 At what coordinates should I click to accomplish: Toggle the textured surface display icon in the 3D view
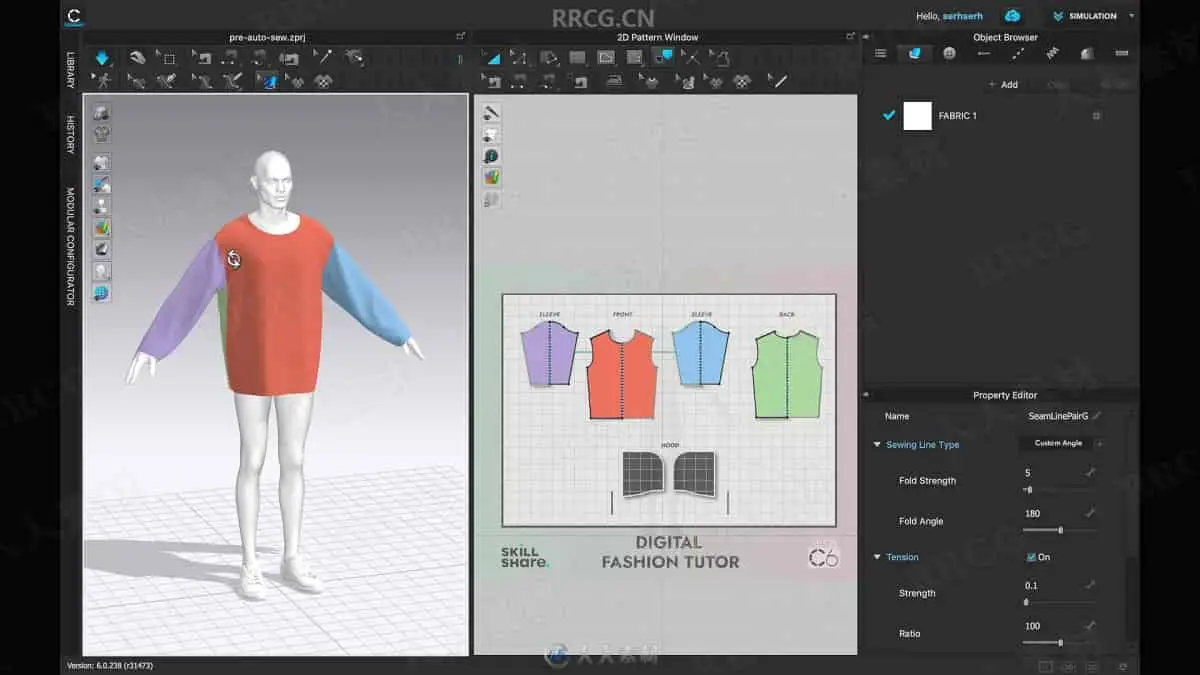coord(102,227)
